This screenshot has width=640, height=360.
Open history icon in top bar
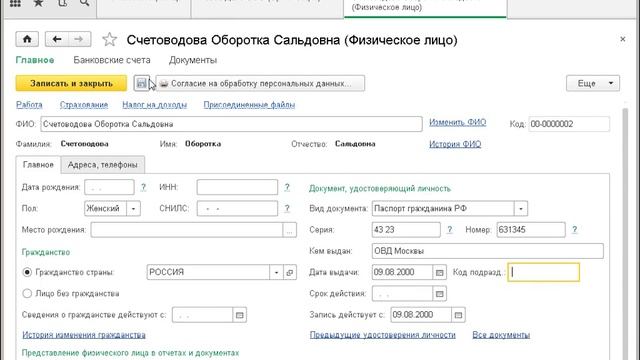click(62, 3)
